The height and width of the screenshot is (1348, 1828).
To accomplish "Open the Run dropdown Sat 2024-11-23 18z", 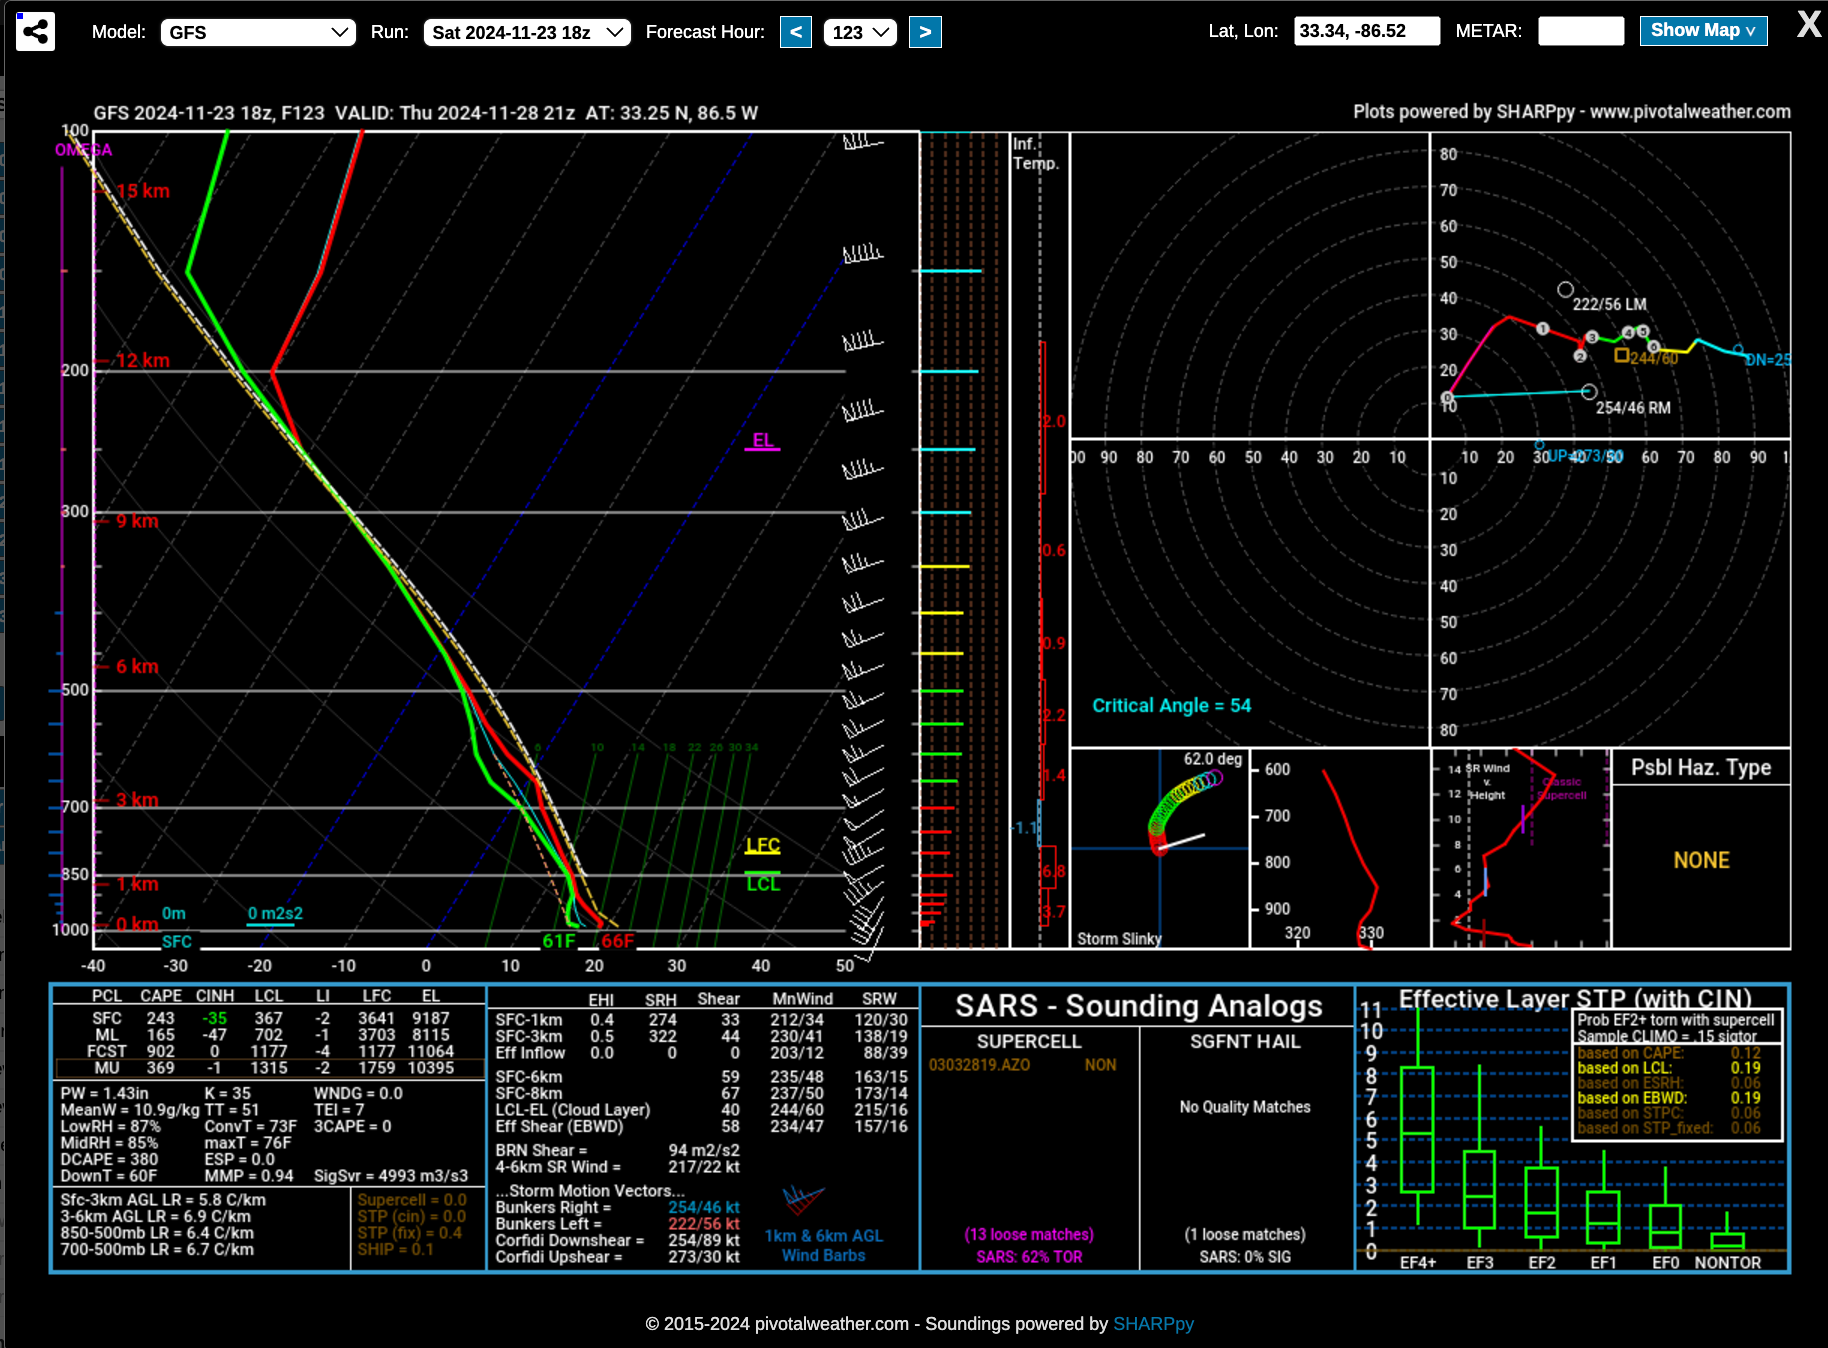I will 527,32.
